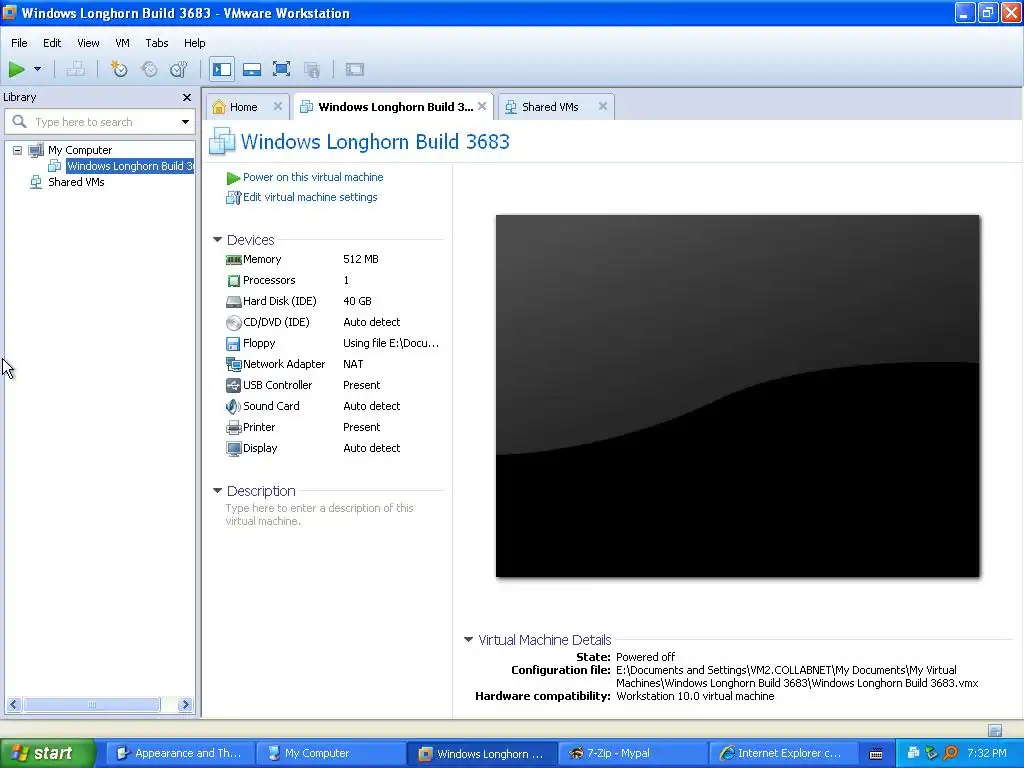Open the Tabs menu
The image size is (1024, 768).
click(157, 43)
